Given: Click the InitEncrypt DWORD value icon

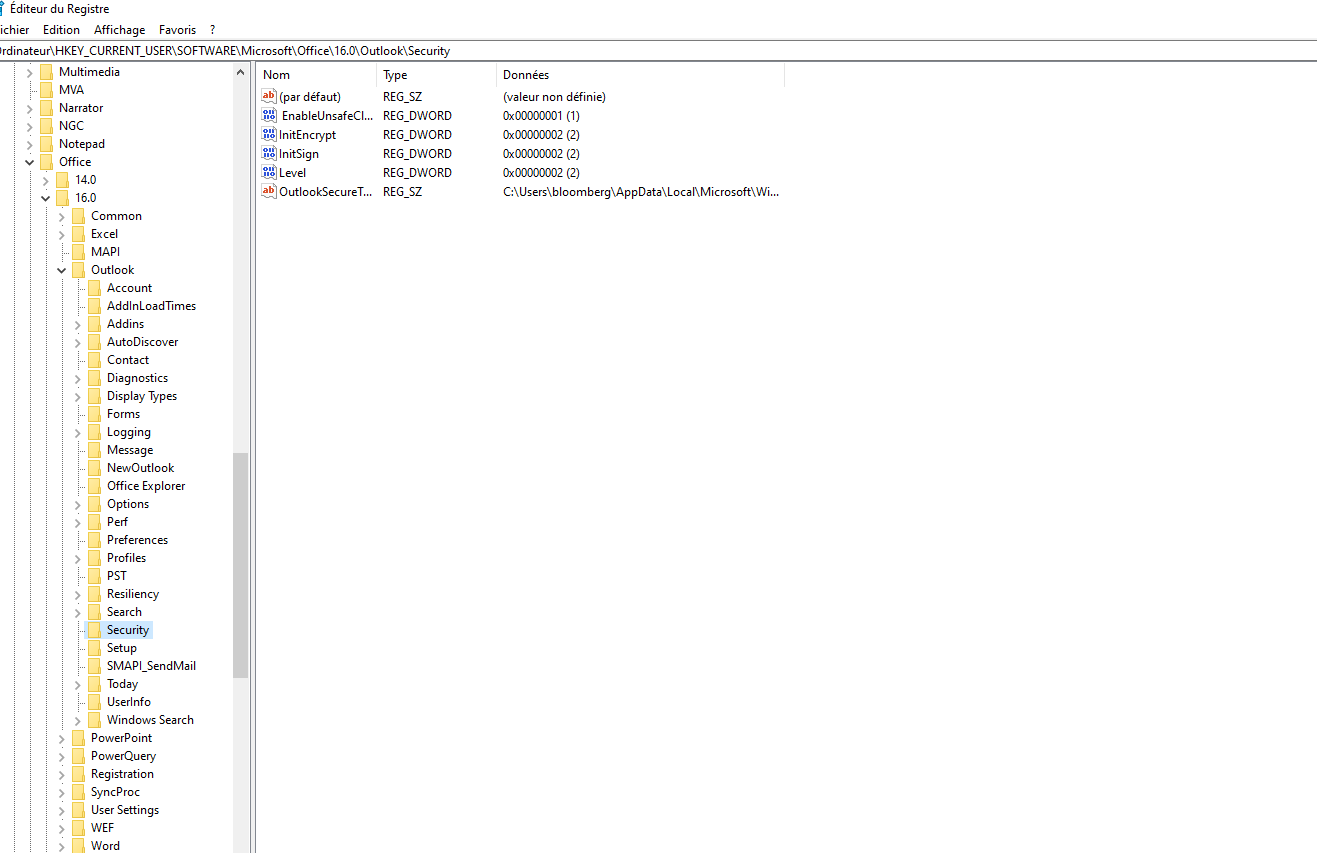Looking at the screenshot, I should point(268,134).
